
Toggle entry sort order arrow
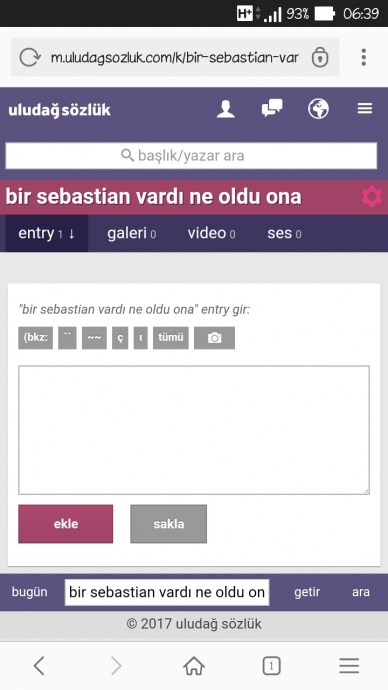[72, 234]
